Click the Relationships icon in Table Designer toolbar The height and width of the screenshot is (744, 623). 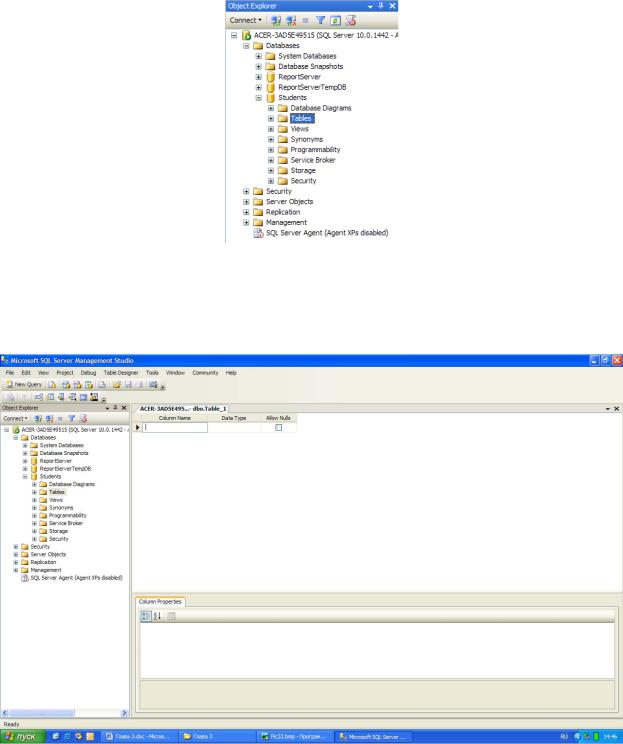[38, 397]
